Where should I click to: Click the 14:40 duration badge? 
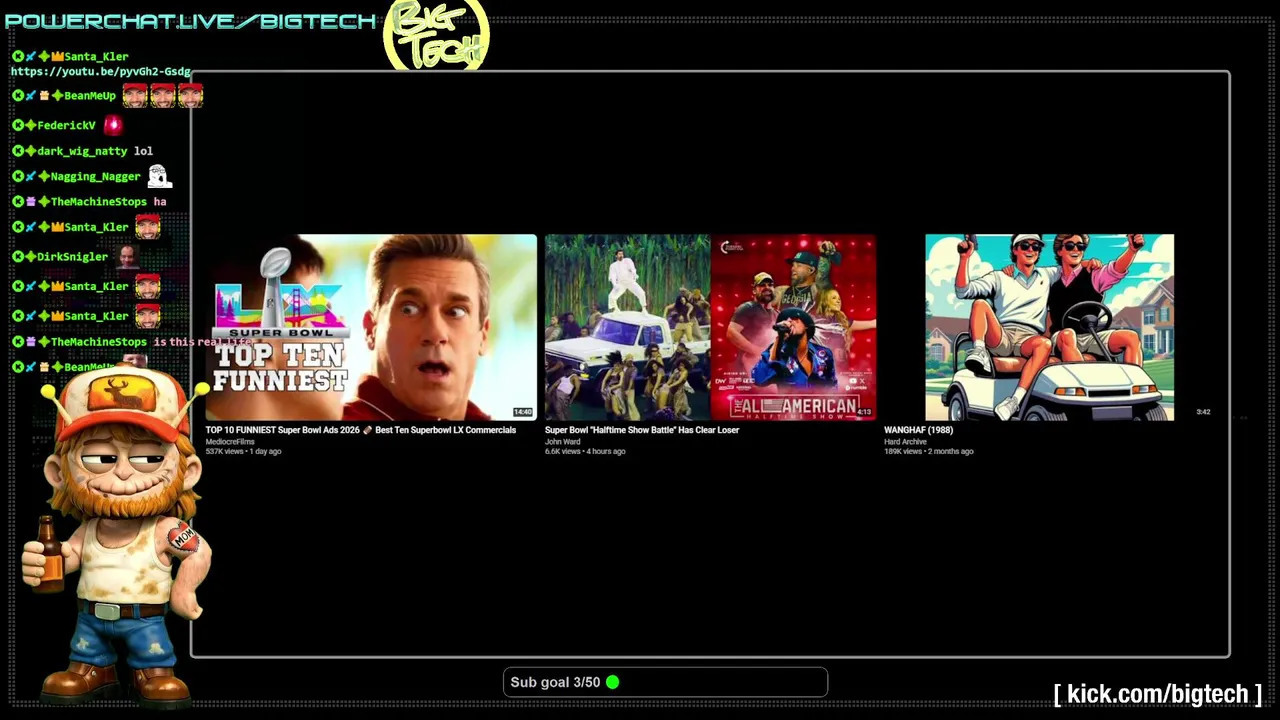coord(522,412)
